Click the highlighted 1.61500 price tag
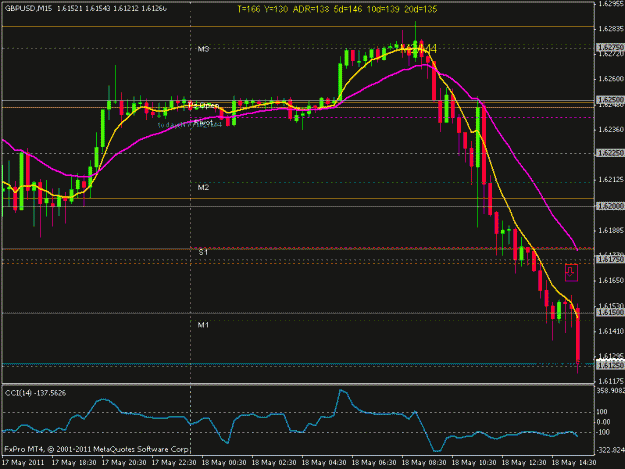Image resolution: width=625 pixels, height=469 pixels. pos(610,313)
